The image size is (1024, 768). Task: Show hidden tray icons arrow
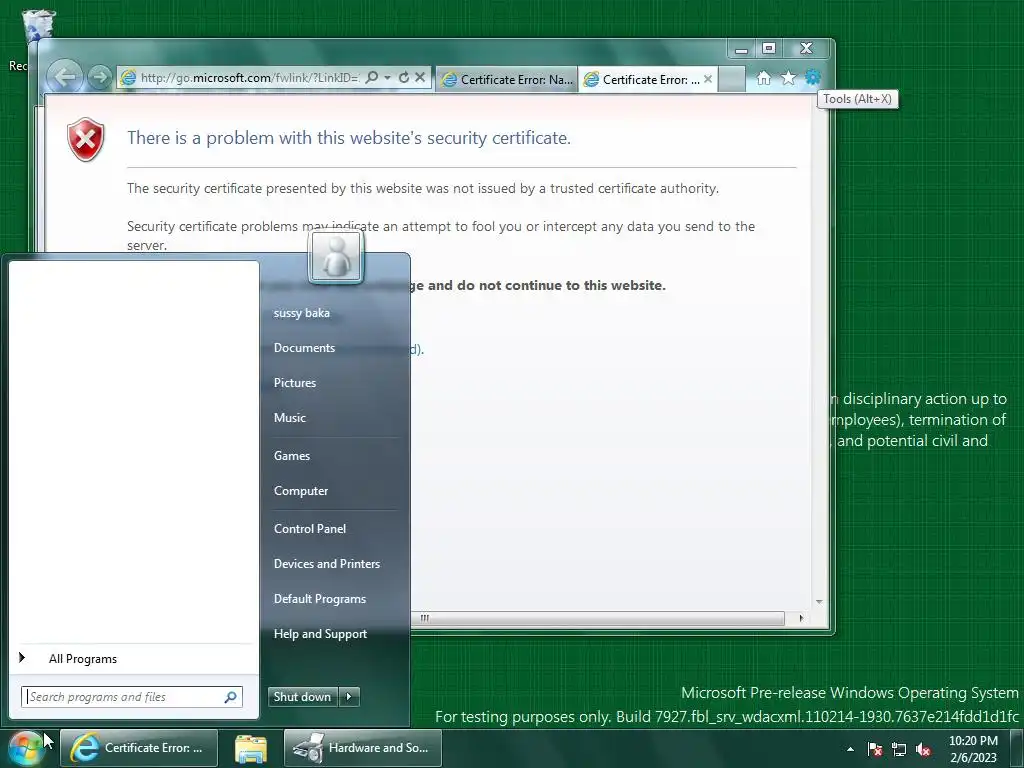(850, 750)
